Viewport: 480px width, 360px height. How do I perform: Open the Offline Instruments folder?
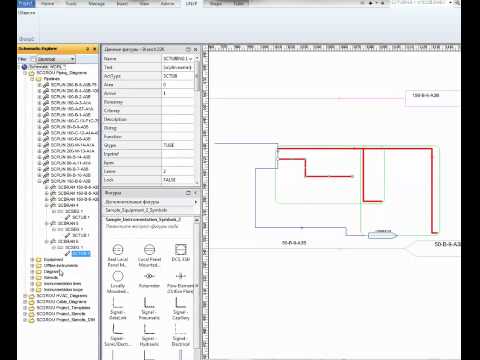[x=61, y=266]
